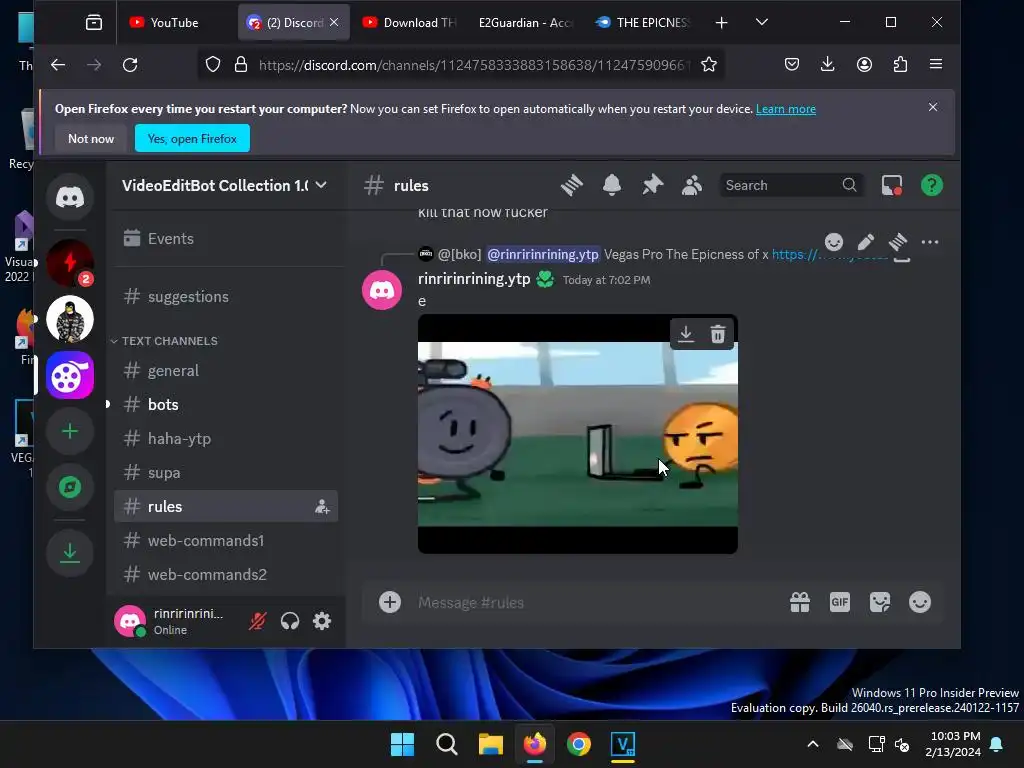Screen dimensions: 1024x768
Task: Toggle member list icon in channel header
Action: point(692,185)
